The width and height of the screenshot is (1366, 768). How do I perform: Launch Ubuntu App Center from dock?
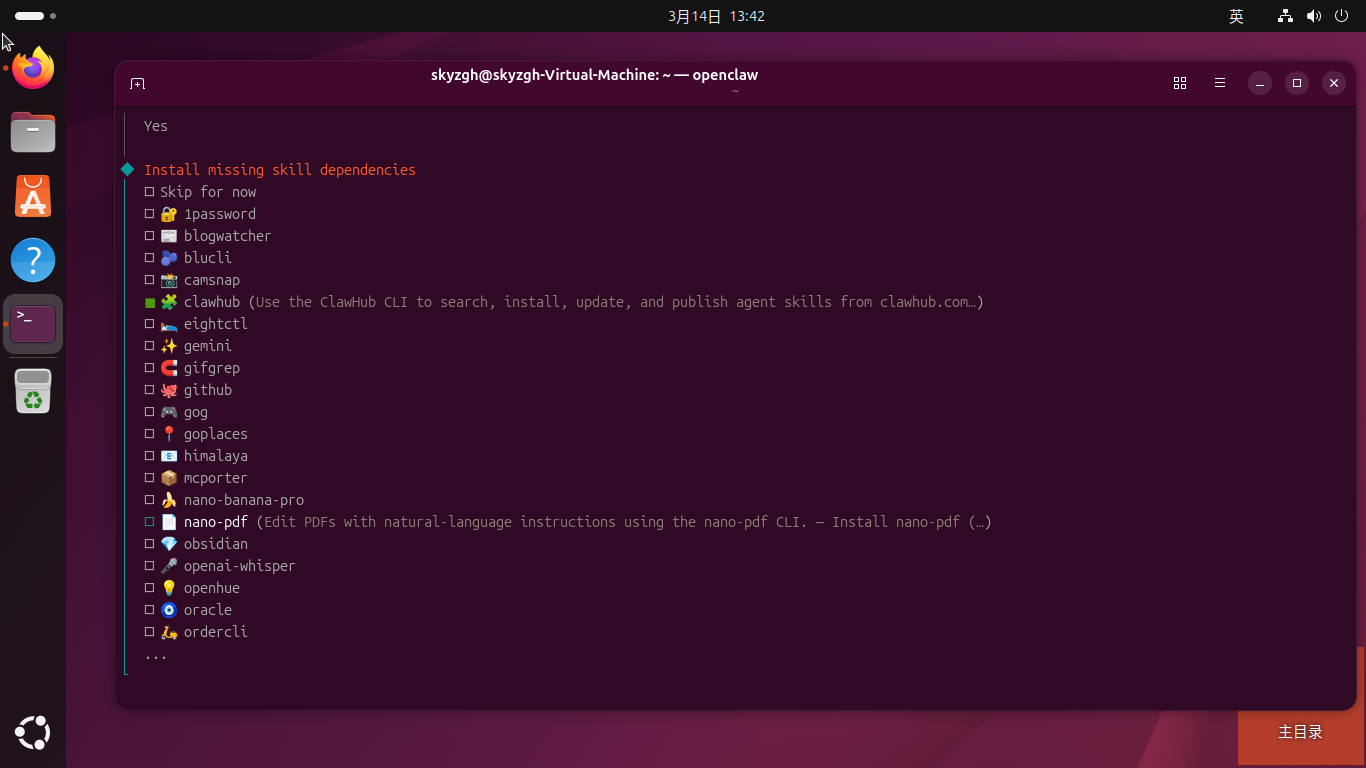33,196
